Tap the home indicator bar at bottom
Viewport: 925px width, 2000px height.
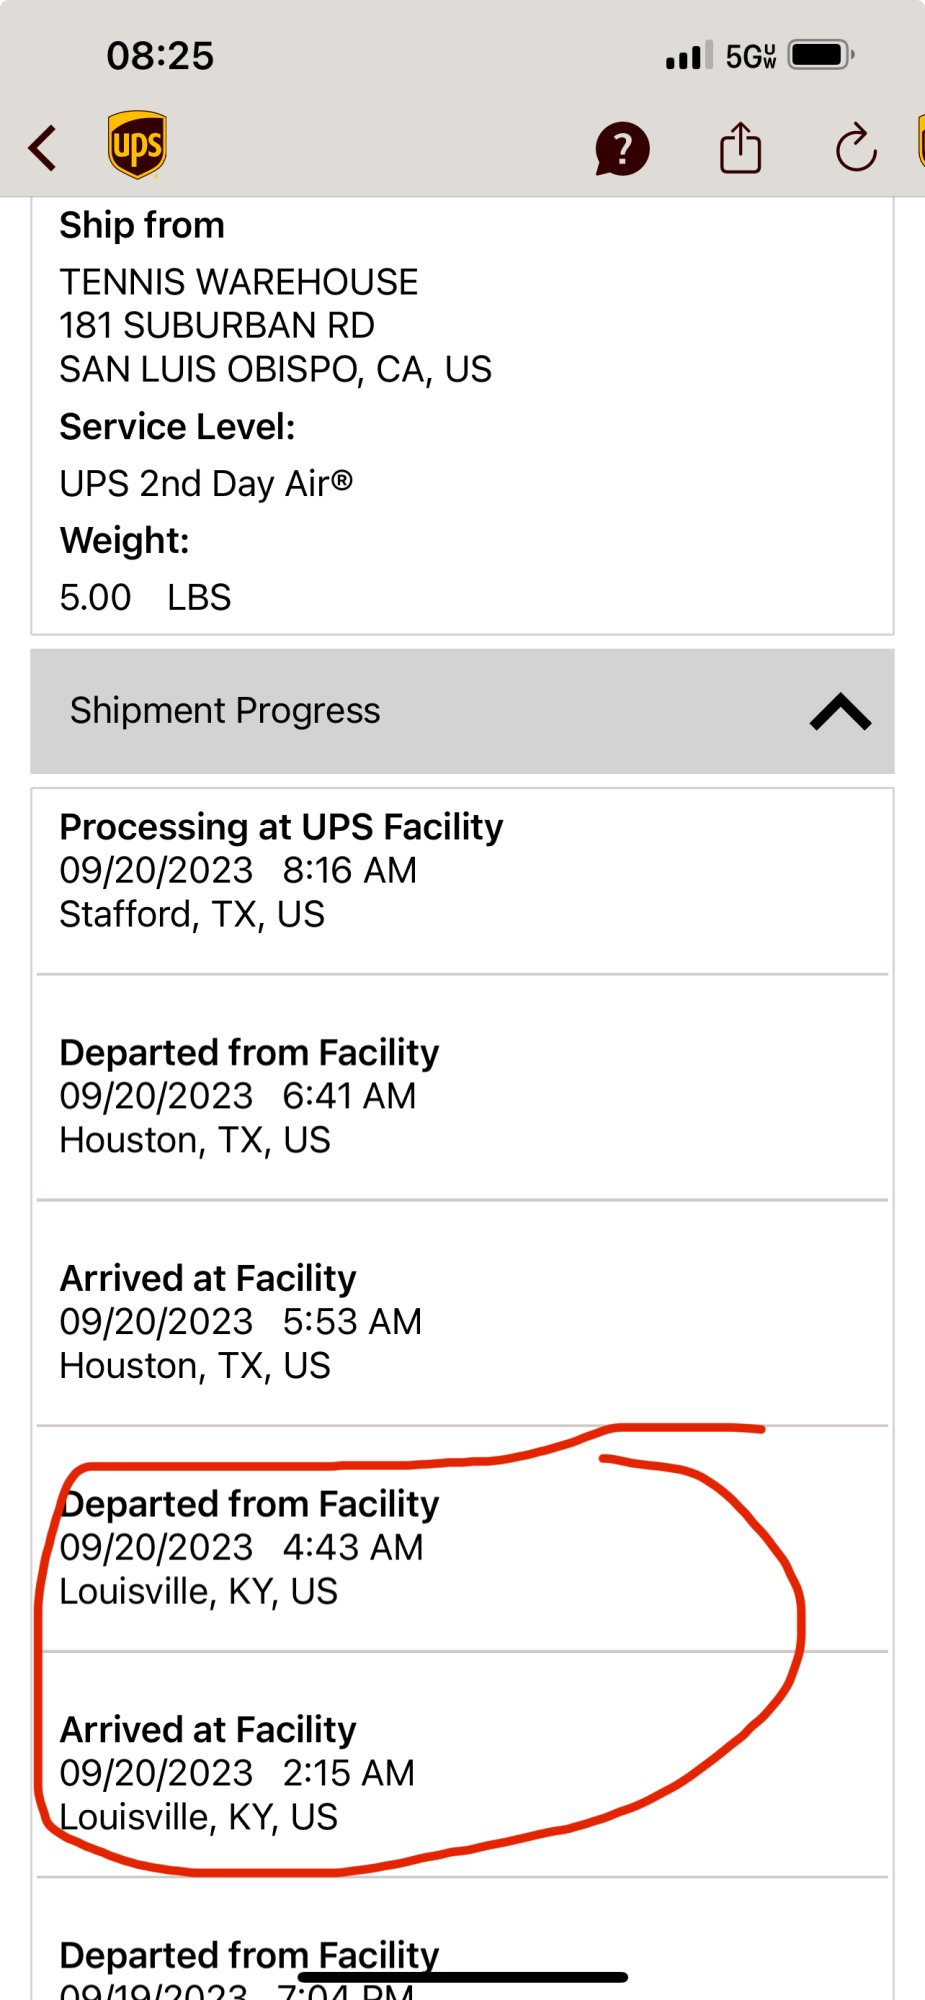[x=462, y=1977]
